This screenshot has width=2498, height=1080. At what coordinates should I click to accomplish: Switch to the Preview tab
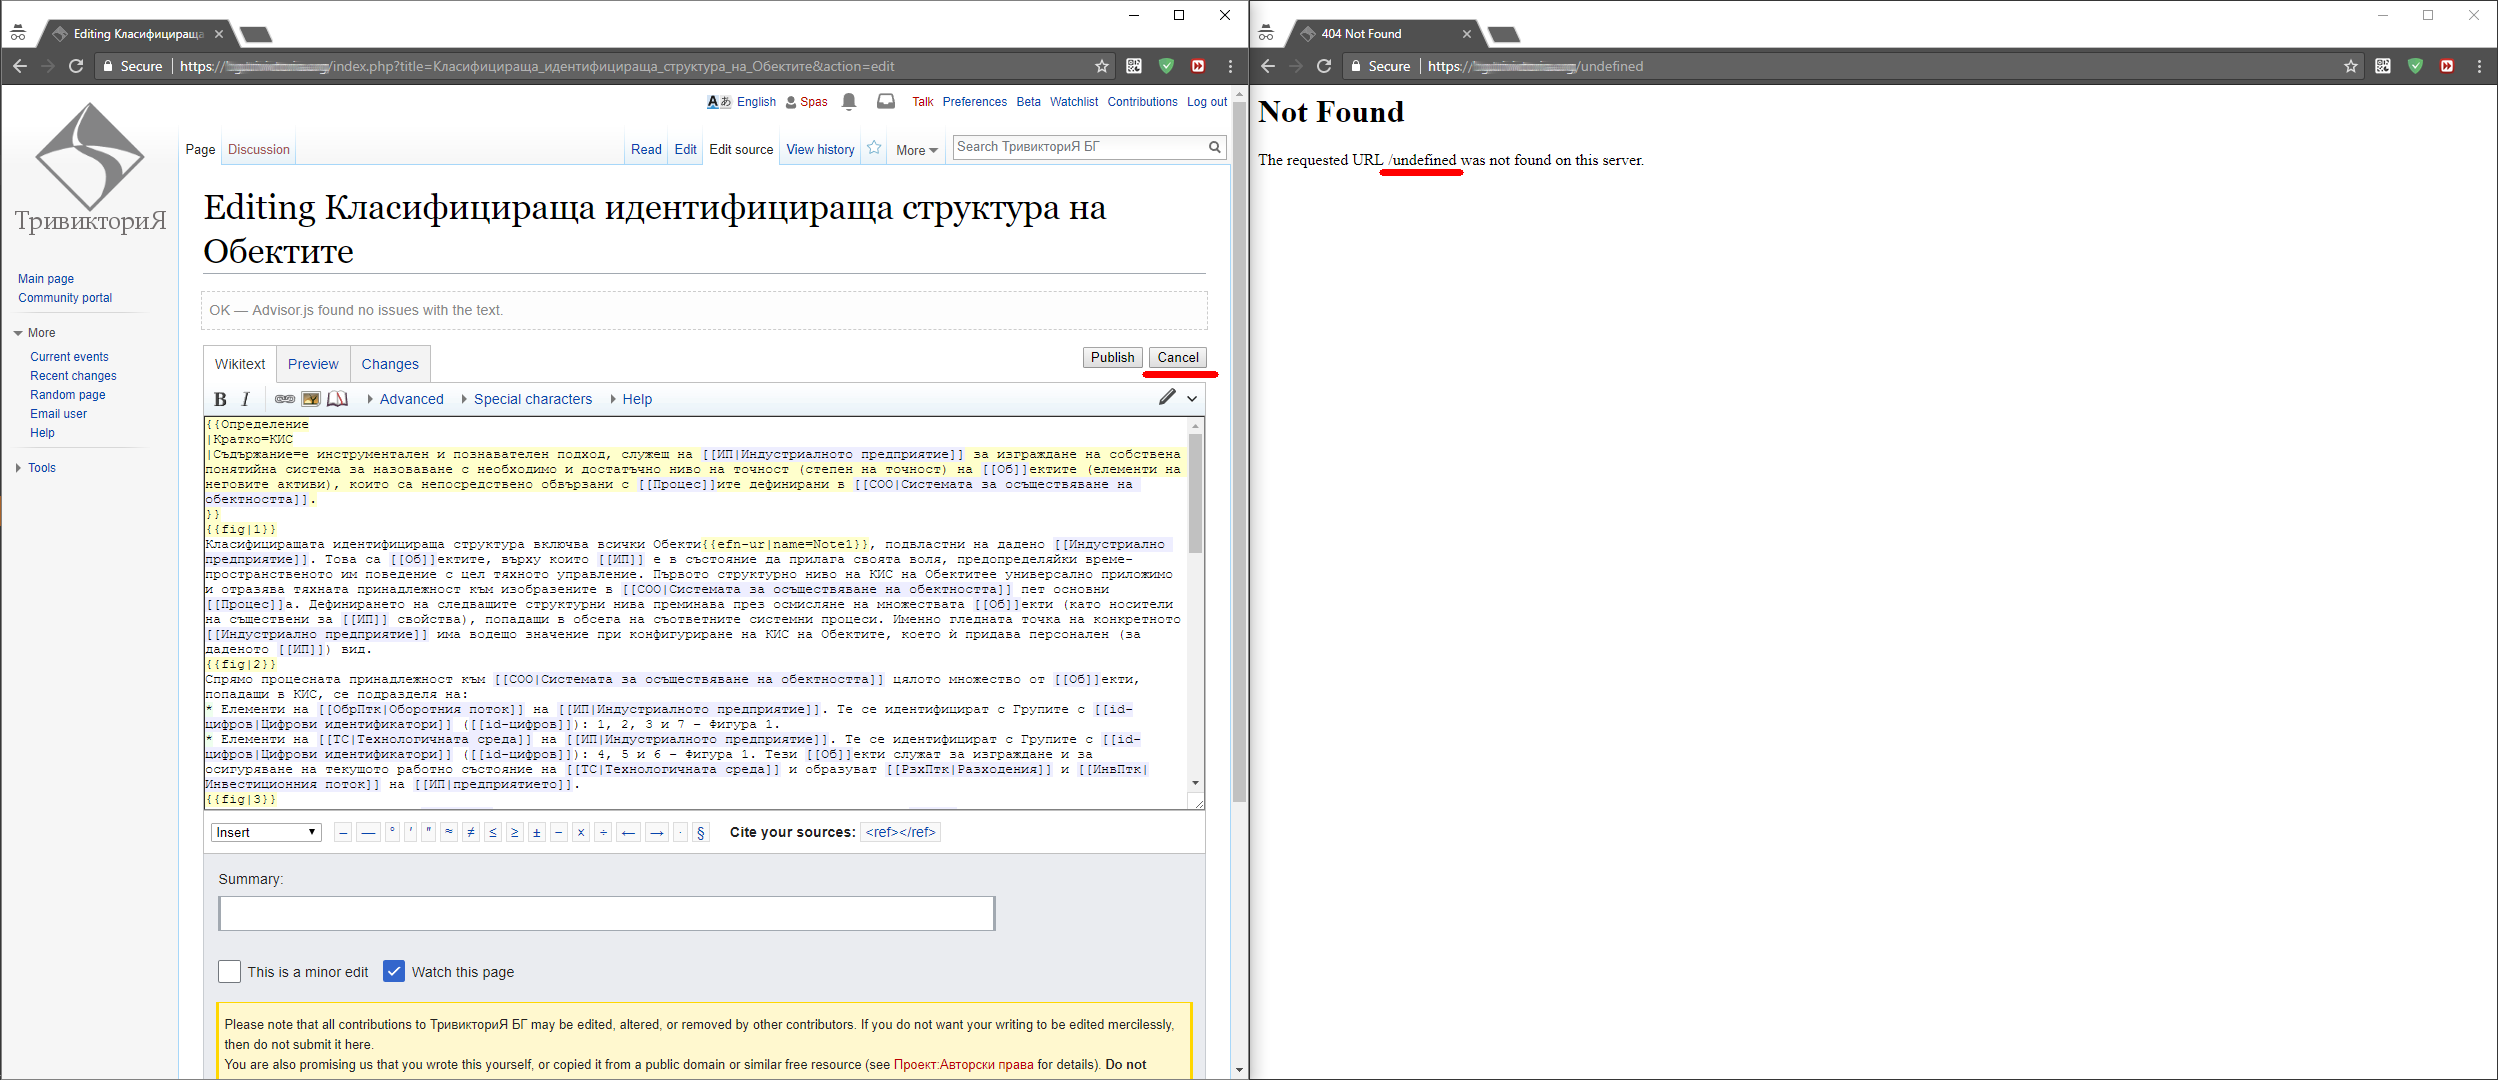point(313,364)
